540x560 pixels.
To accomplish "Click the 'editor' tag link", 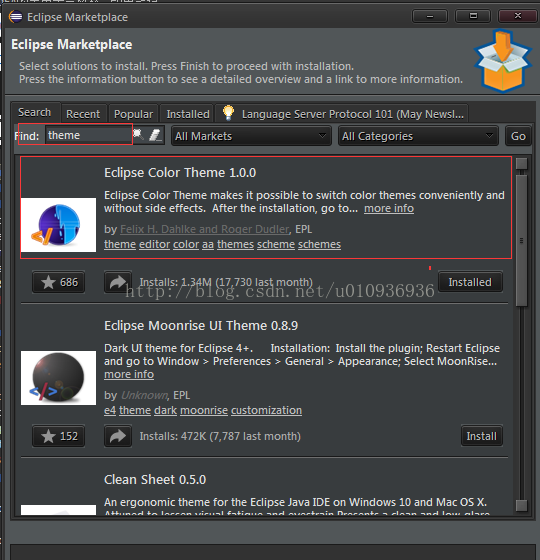I will point(154,244).
